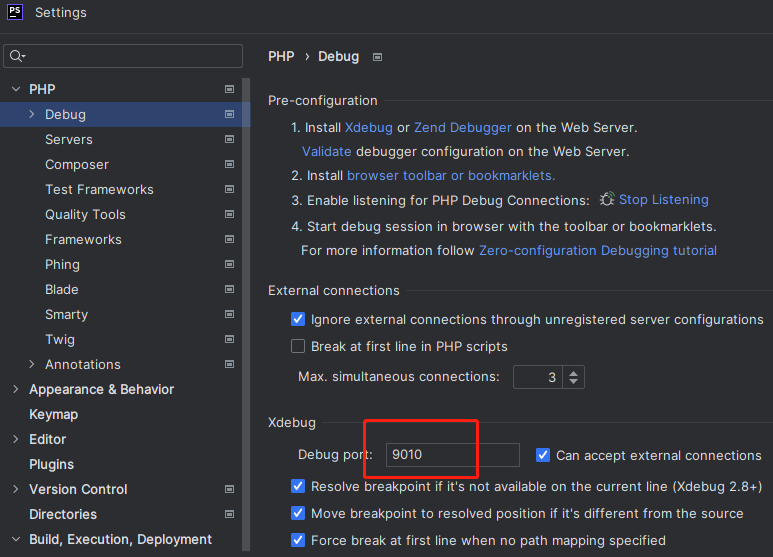Select Servers in settings tree
This screenshot has height=557, width=773.
[69, 139]
